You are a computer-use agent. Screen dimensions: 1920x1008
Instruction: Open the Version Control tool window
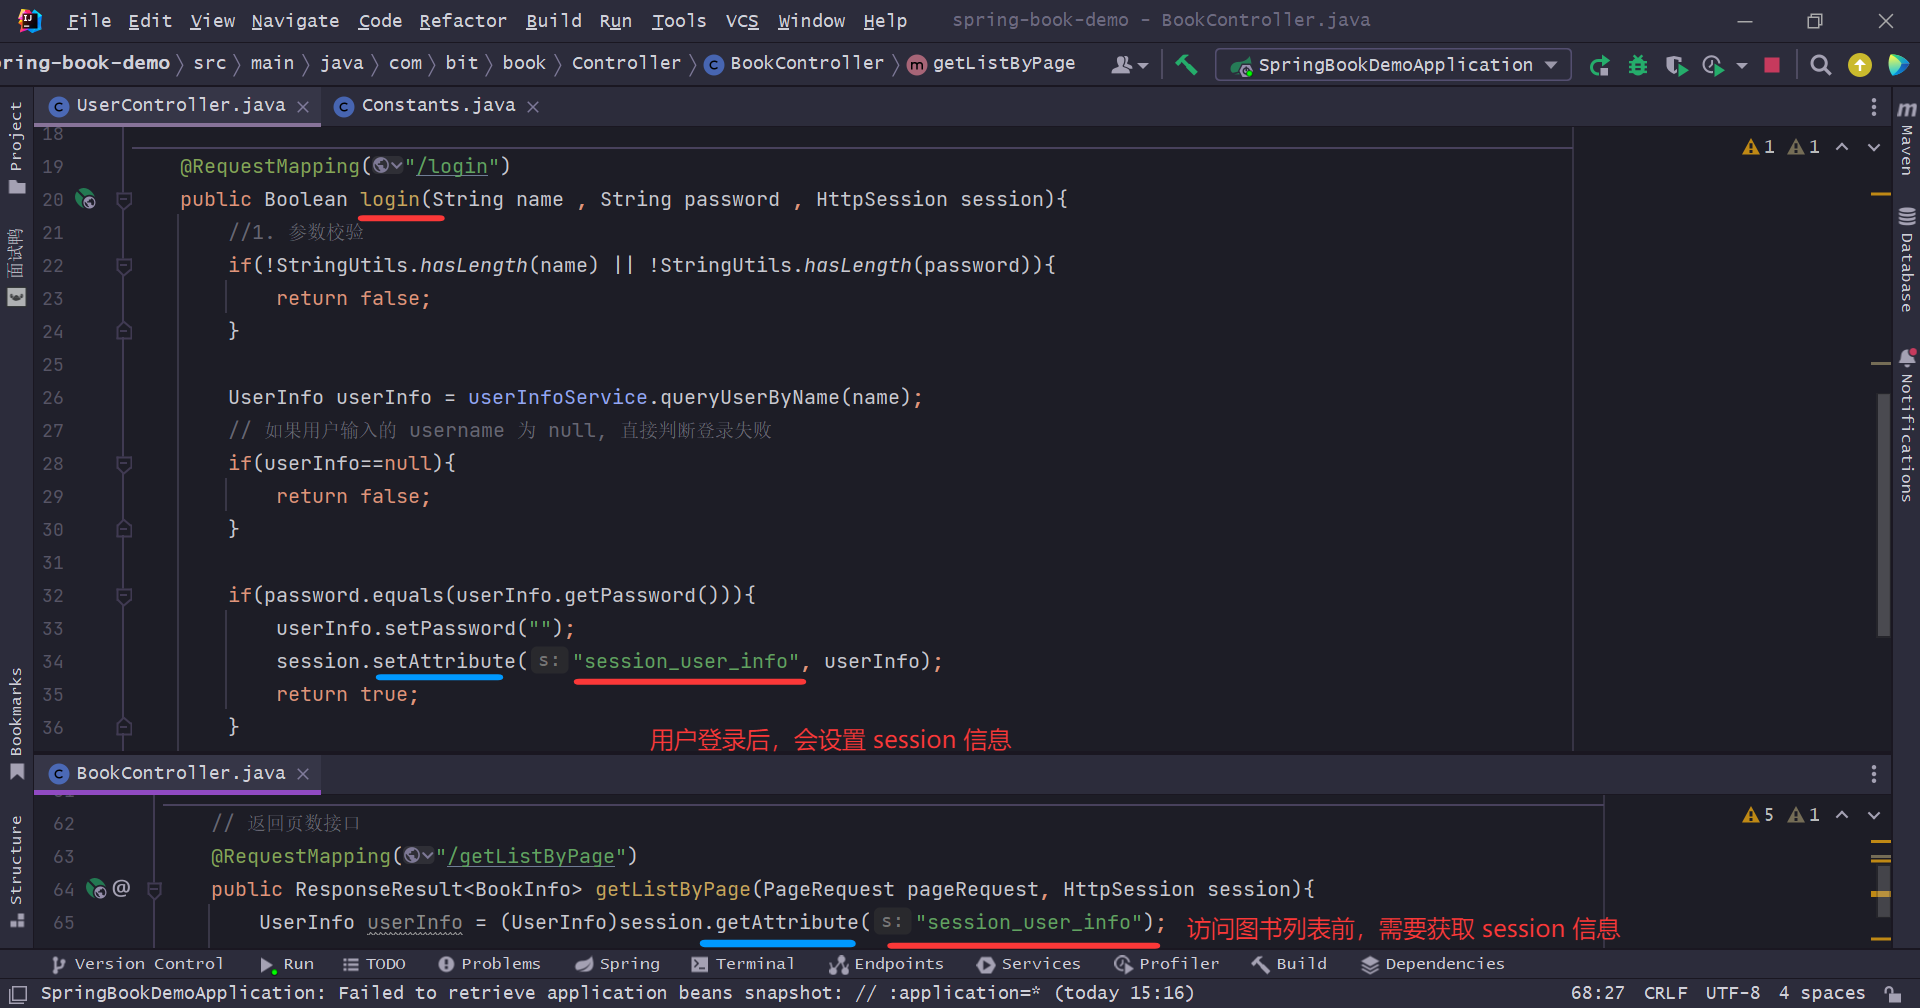[x=137, y=964]
